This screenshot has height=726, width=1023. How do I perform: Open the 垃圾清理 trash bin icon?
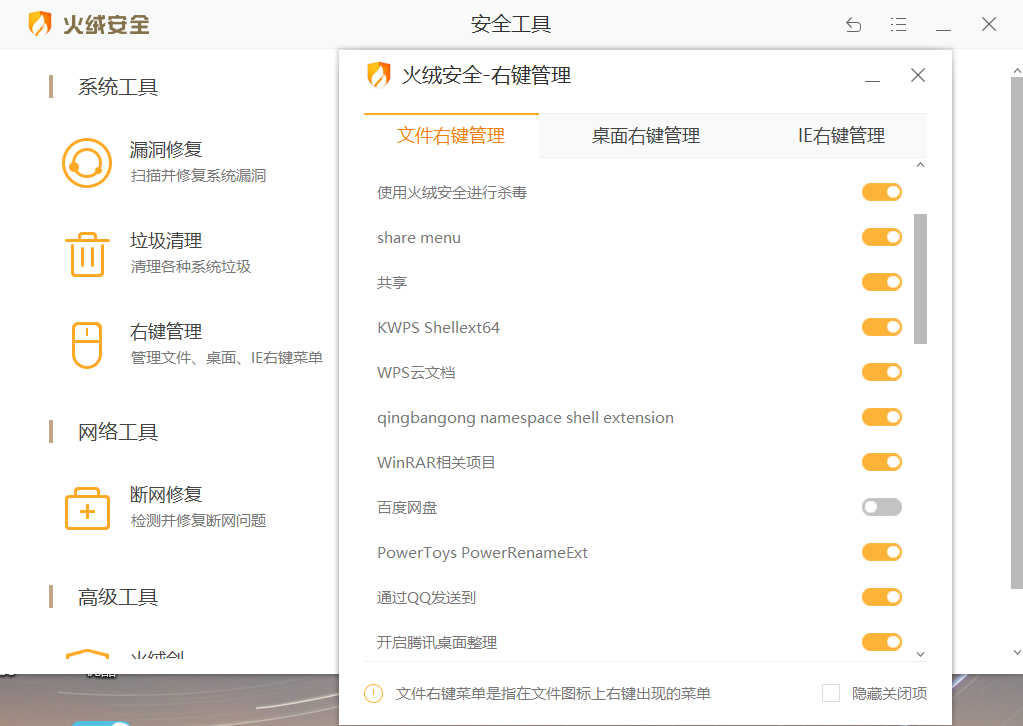coord(87,254)
